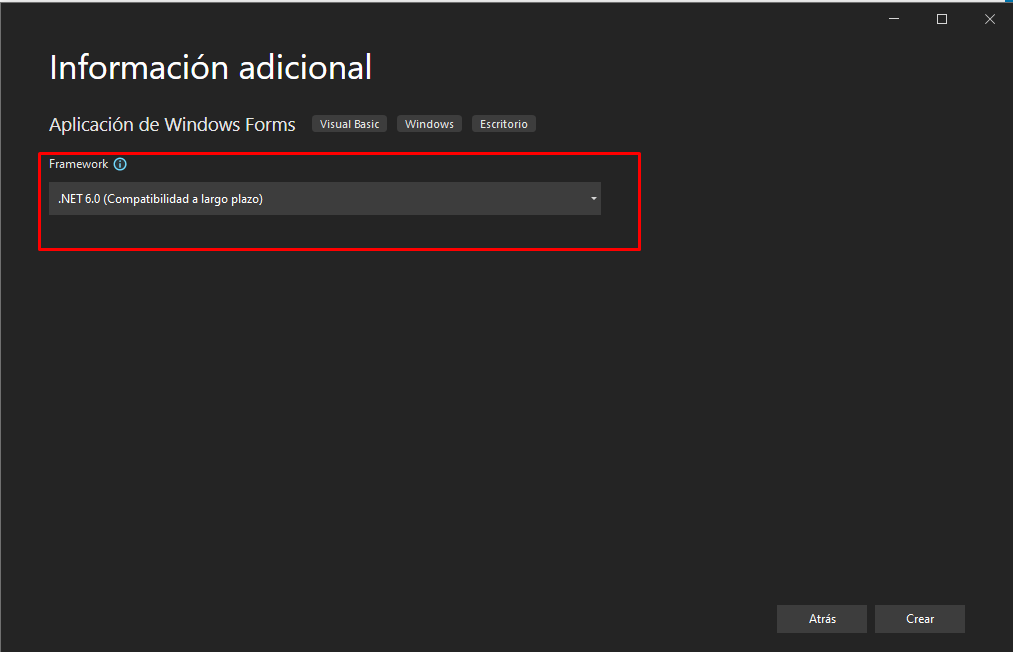Click the word 'Forms' in the template name
Viewport: 1013px width, 652px height.
click(x=269, y=125)
